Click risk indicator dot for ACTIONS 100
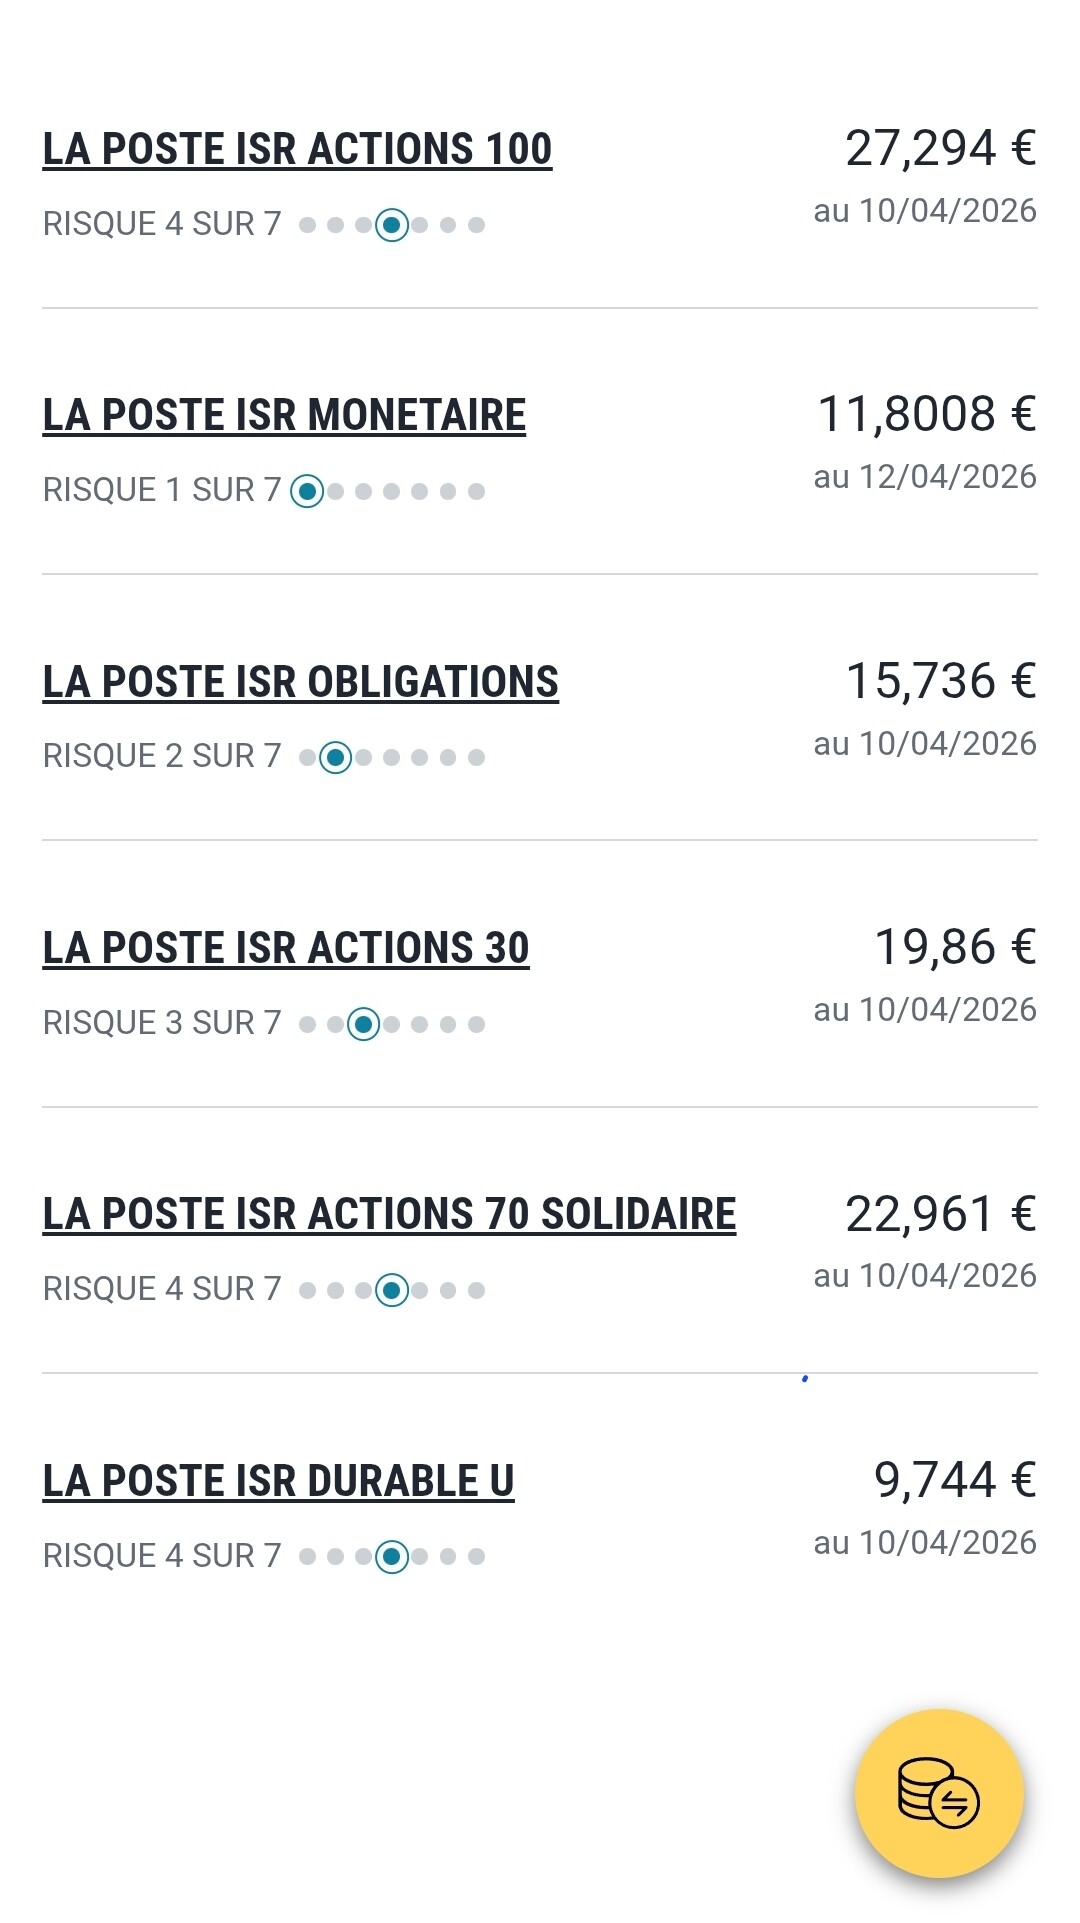The width and height of the screenshot is (1080, 1923). pos(392,225)
